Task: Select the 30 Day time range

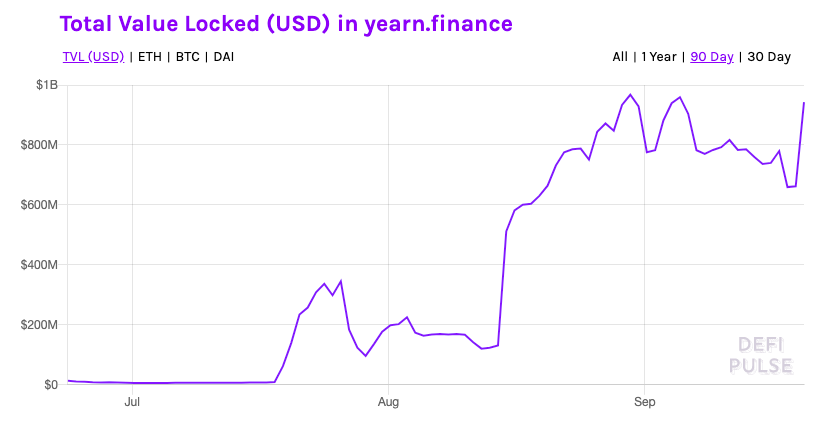Action: tap(769, 57)
